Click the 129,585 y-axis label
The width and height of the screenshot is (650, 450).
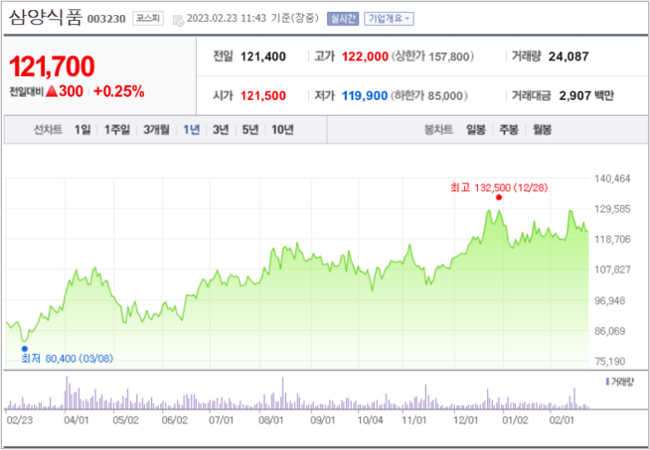click(613, 209)
